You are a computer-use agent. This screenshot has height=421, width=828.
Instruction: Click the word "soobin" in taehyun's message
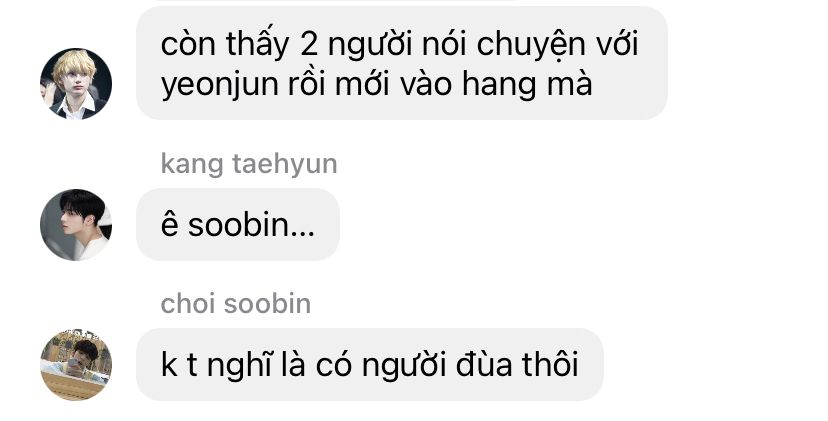pos(239,225)
